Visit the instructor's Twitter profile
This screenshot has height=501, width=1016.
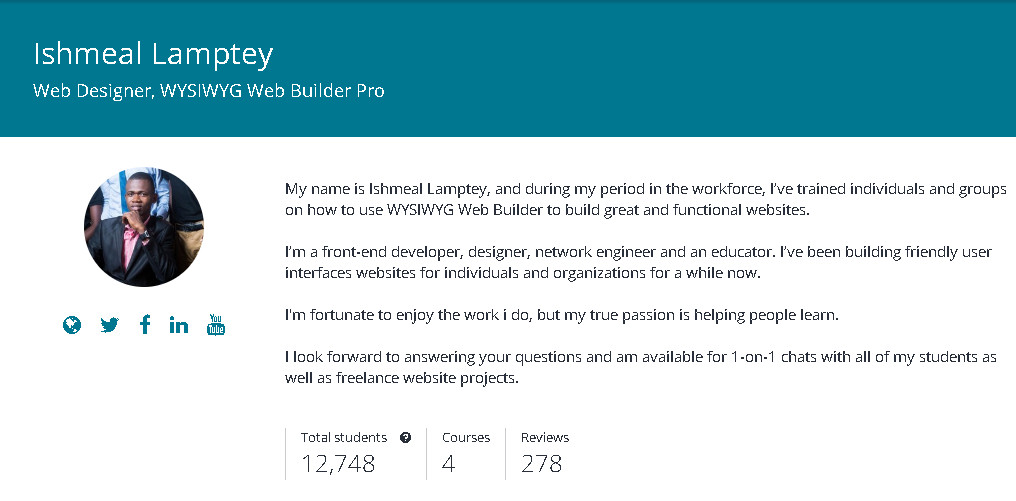tap(109, 325)
